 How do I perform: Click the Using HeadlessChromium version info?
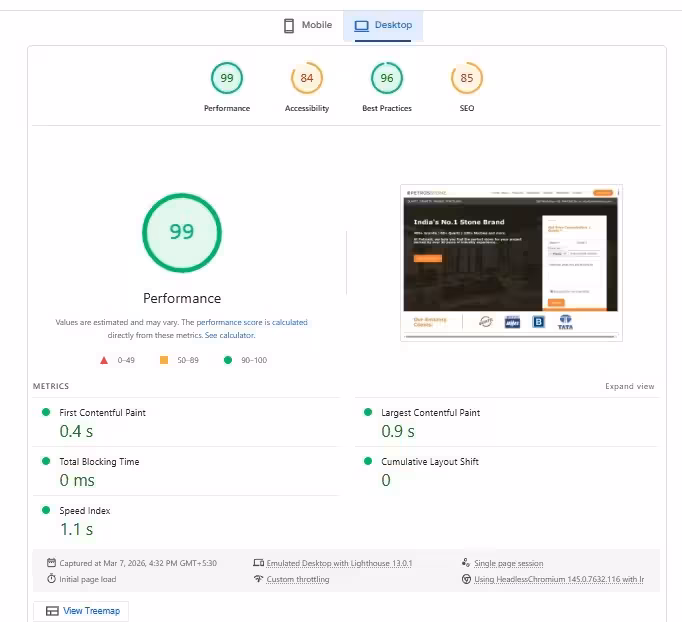559,579
